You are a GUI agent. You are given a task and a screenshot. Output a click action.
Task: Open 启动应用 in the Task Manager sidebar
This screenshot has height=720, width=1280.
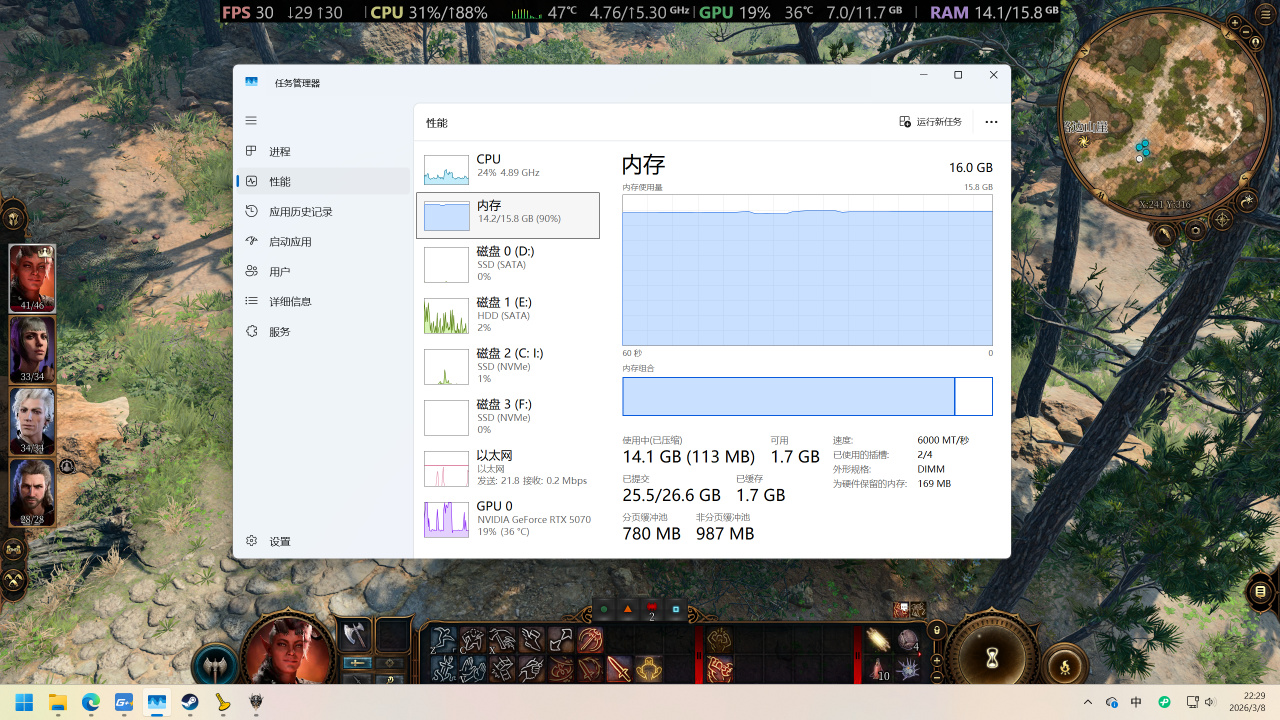(323, 241)
